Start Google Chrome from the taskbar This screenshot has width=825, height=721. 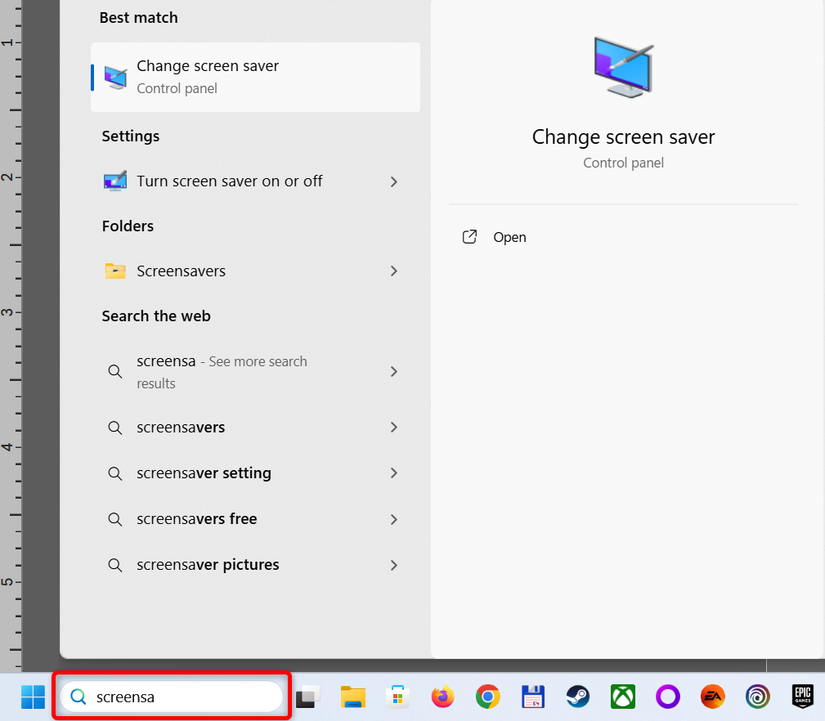[x=487, y=696]
